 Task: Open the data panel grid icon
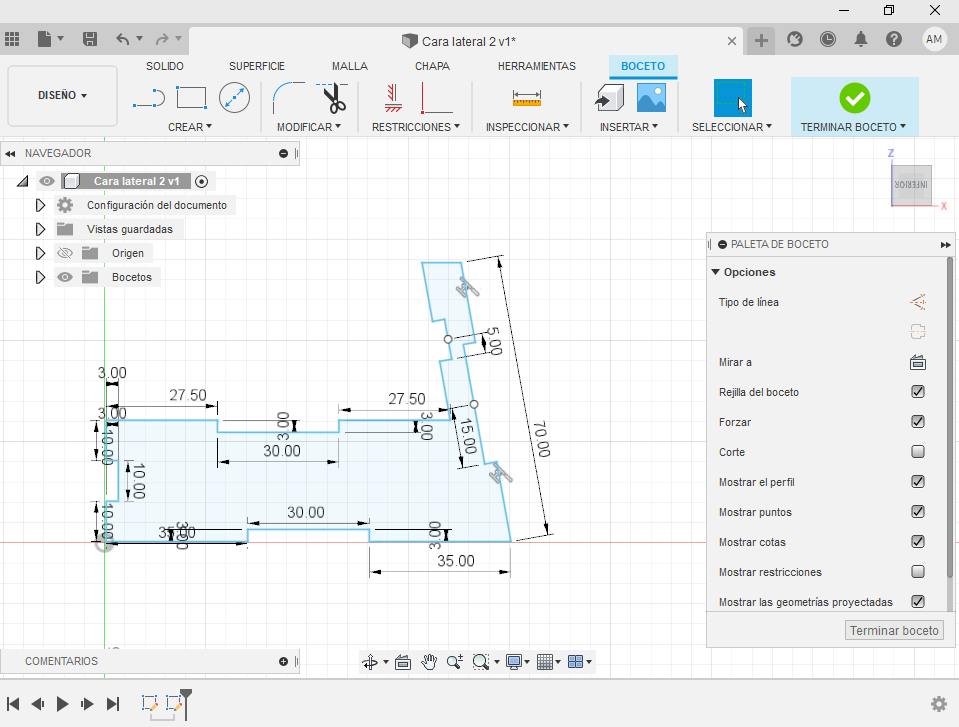pyautogui.click(x=12, y=39)
